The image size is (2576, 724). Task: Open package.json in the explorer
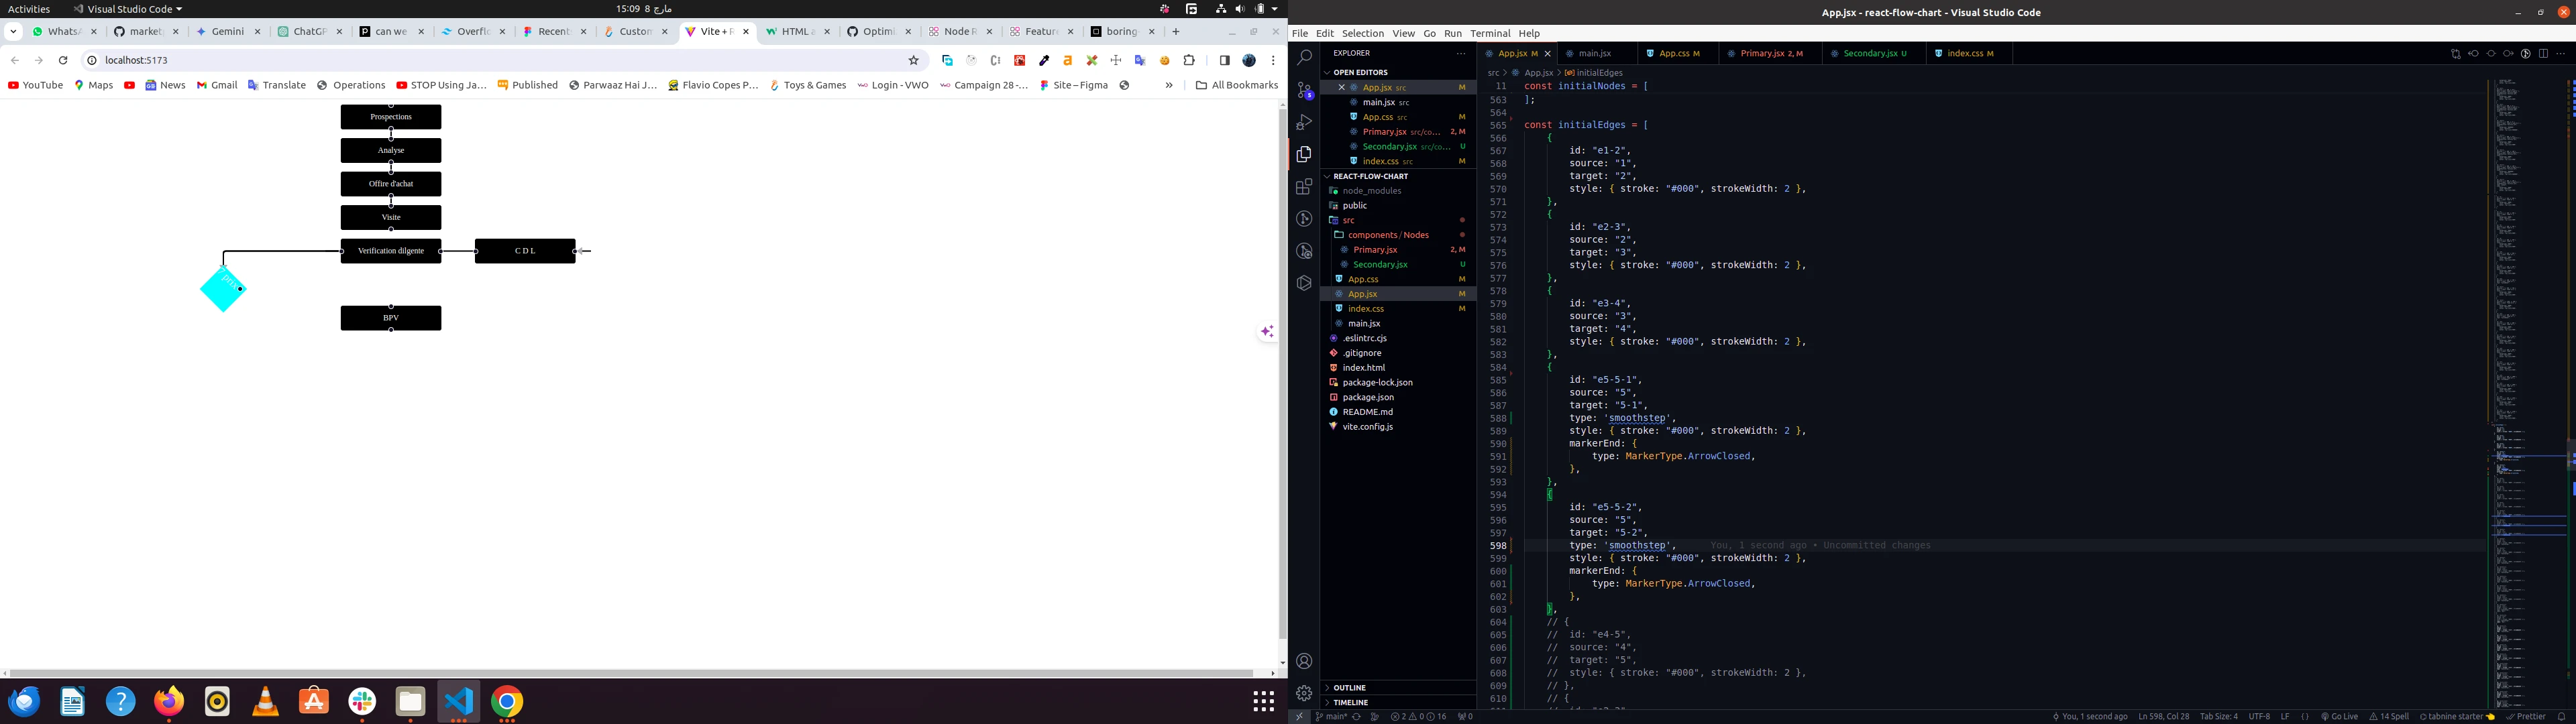pyautogui.click(x=1368, y=397)
